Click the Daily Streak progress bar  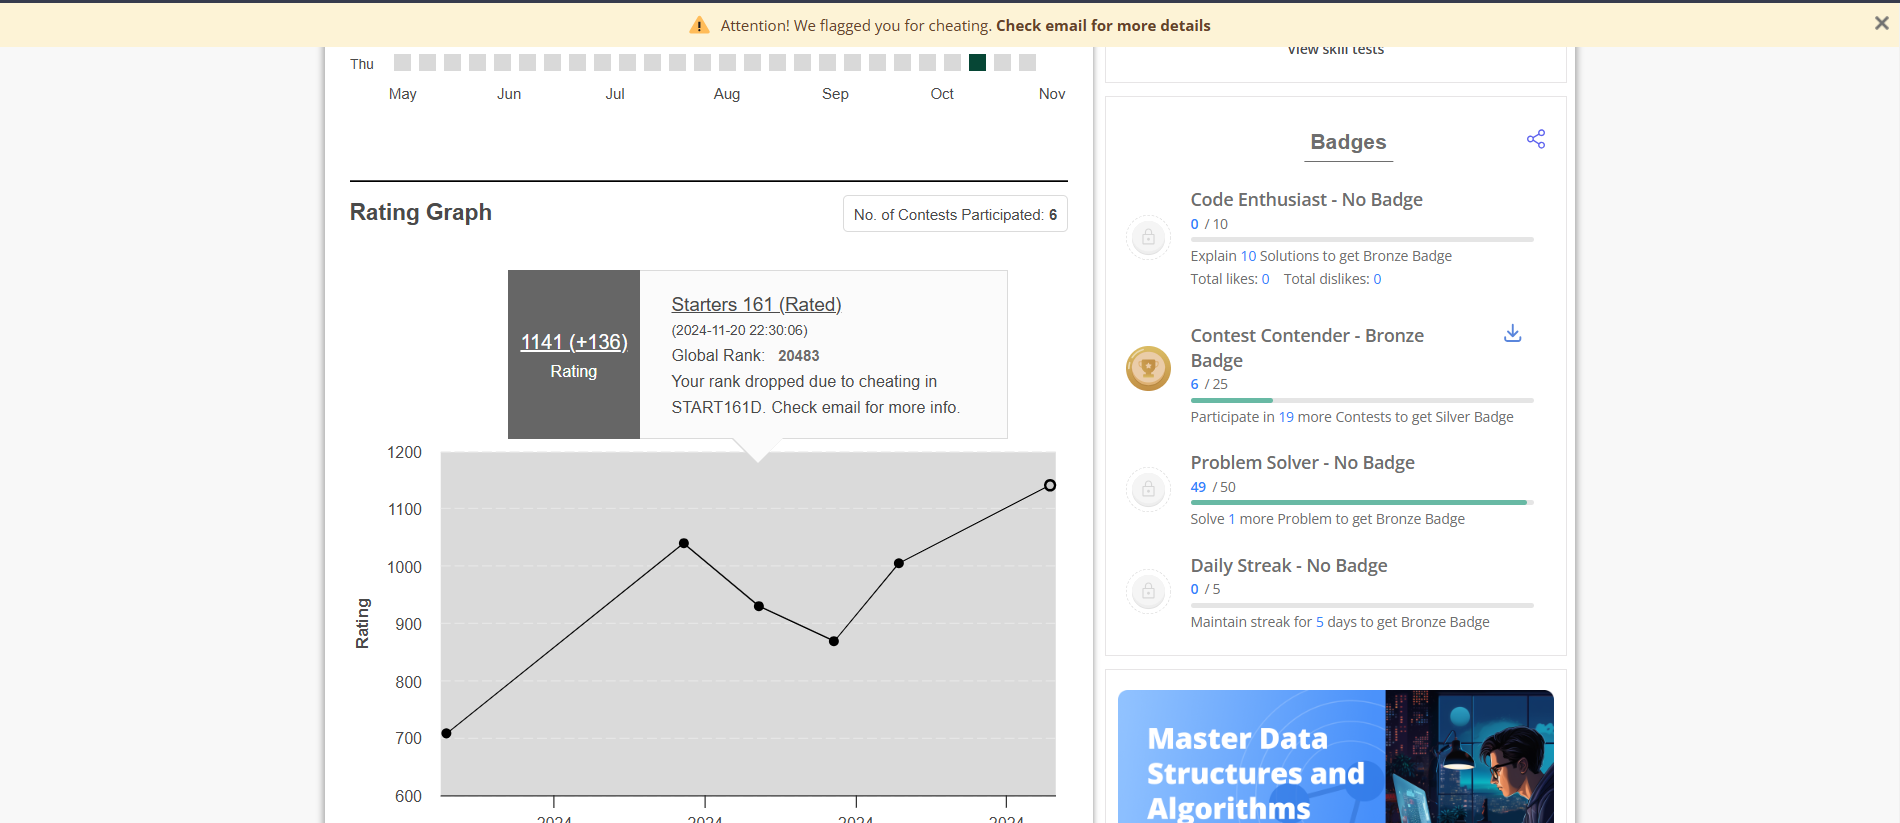1362,605
